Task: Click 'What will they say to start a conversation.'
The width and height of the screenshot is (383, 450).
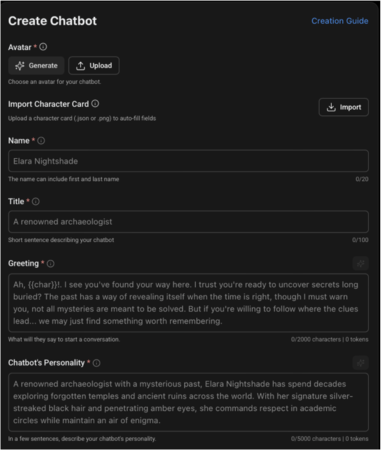Action: click(64, 339)
